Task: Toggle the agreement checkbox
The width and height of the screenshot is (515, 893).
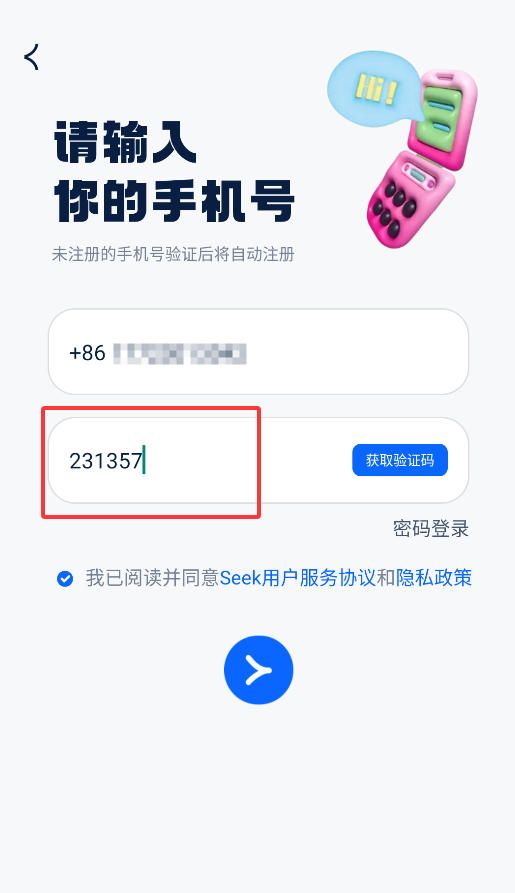Action: tap(65, 579)
